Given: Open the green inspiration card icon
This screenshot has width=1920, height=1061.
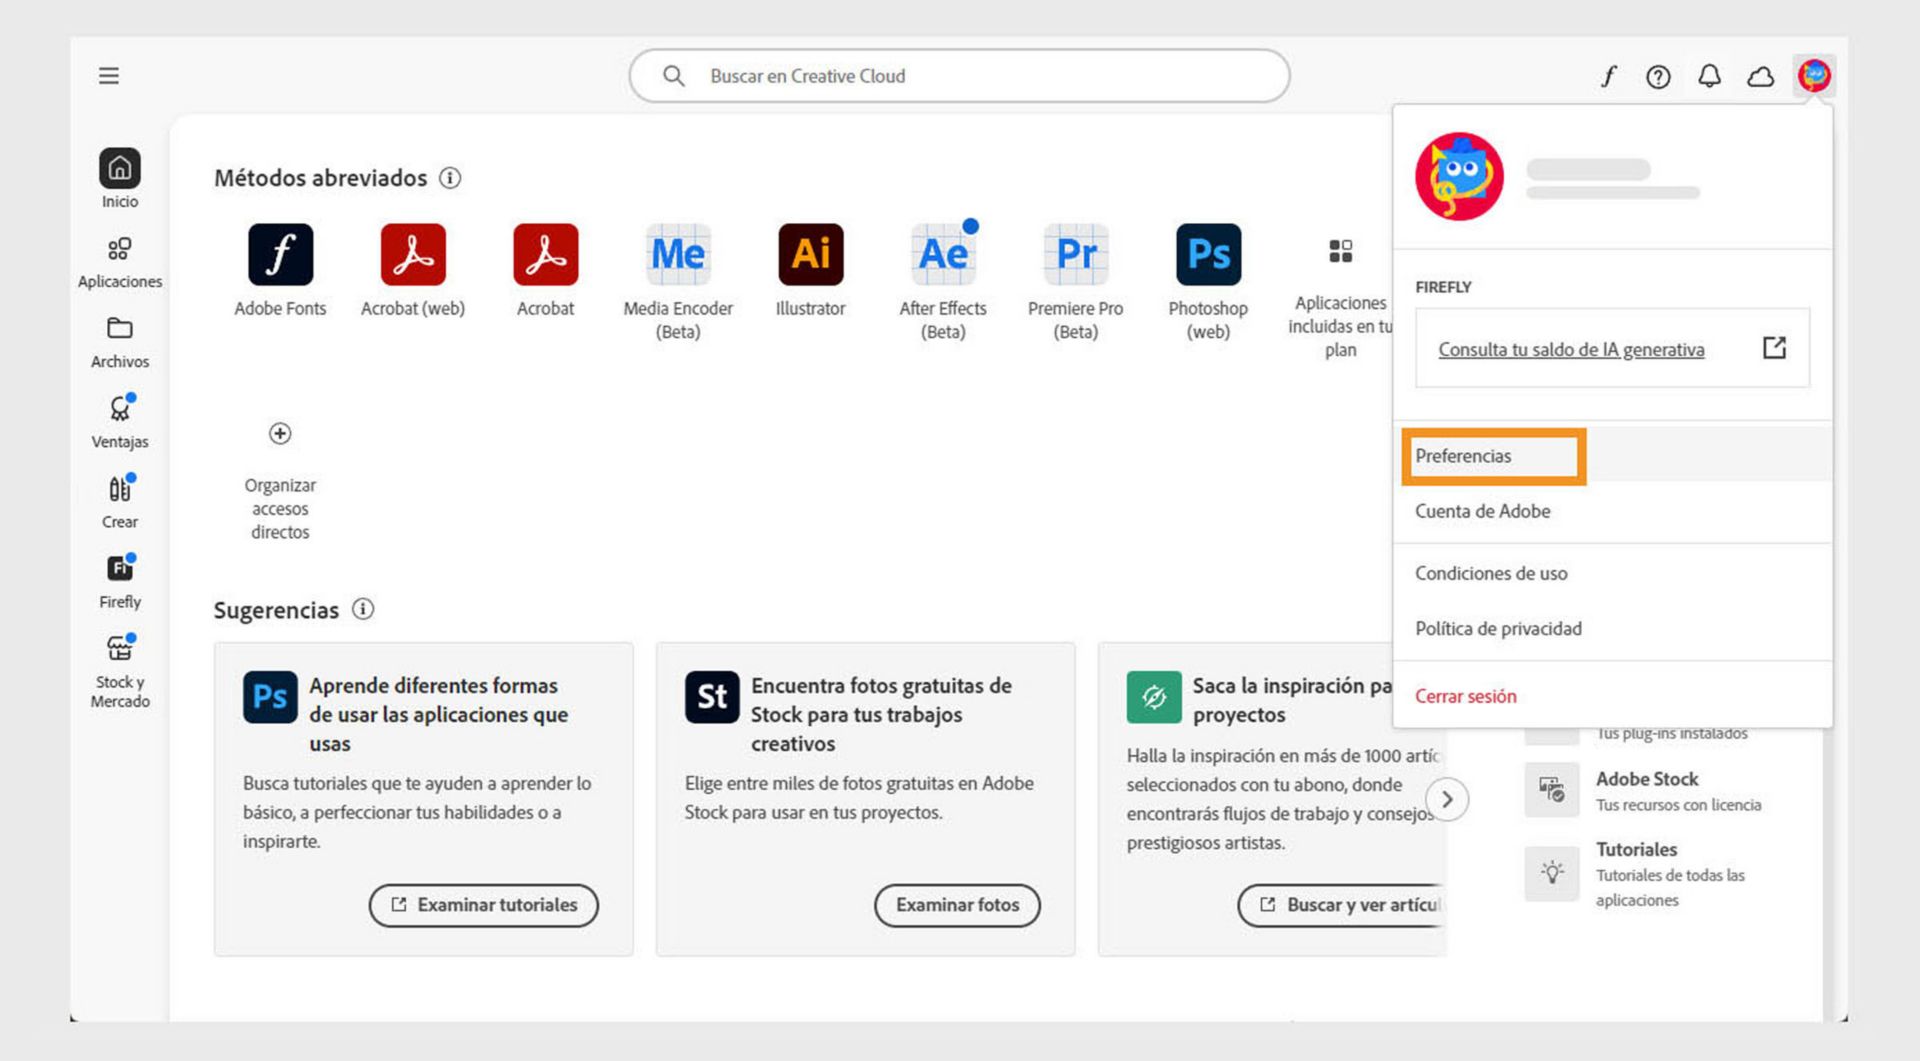Looking at the screenshot, I should pos(1154,697).
